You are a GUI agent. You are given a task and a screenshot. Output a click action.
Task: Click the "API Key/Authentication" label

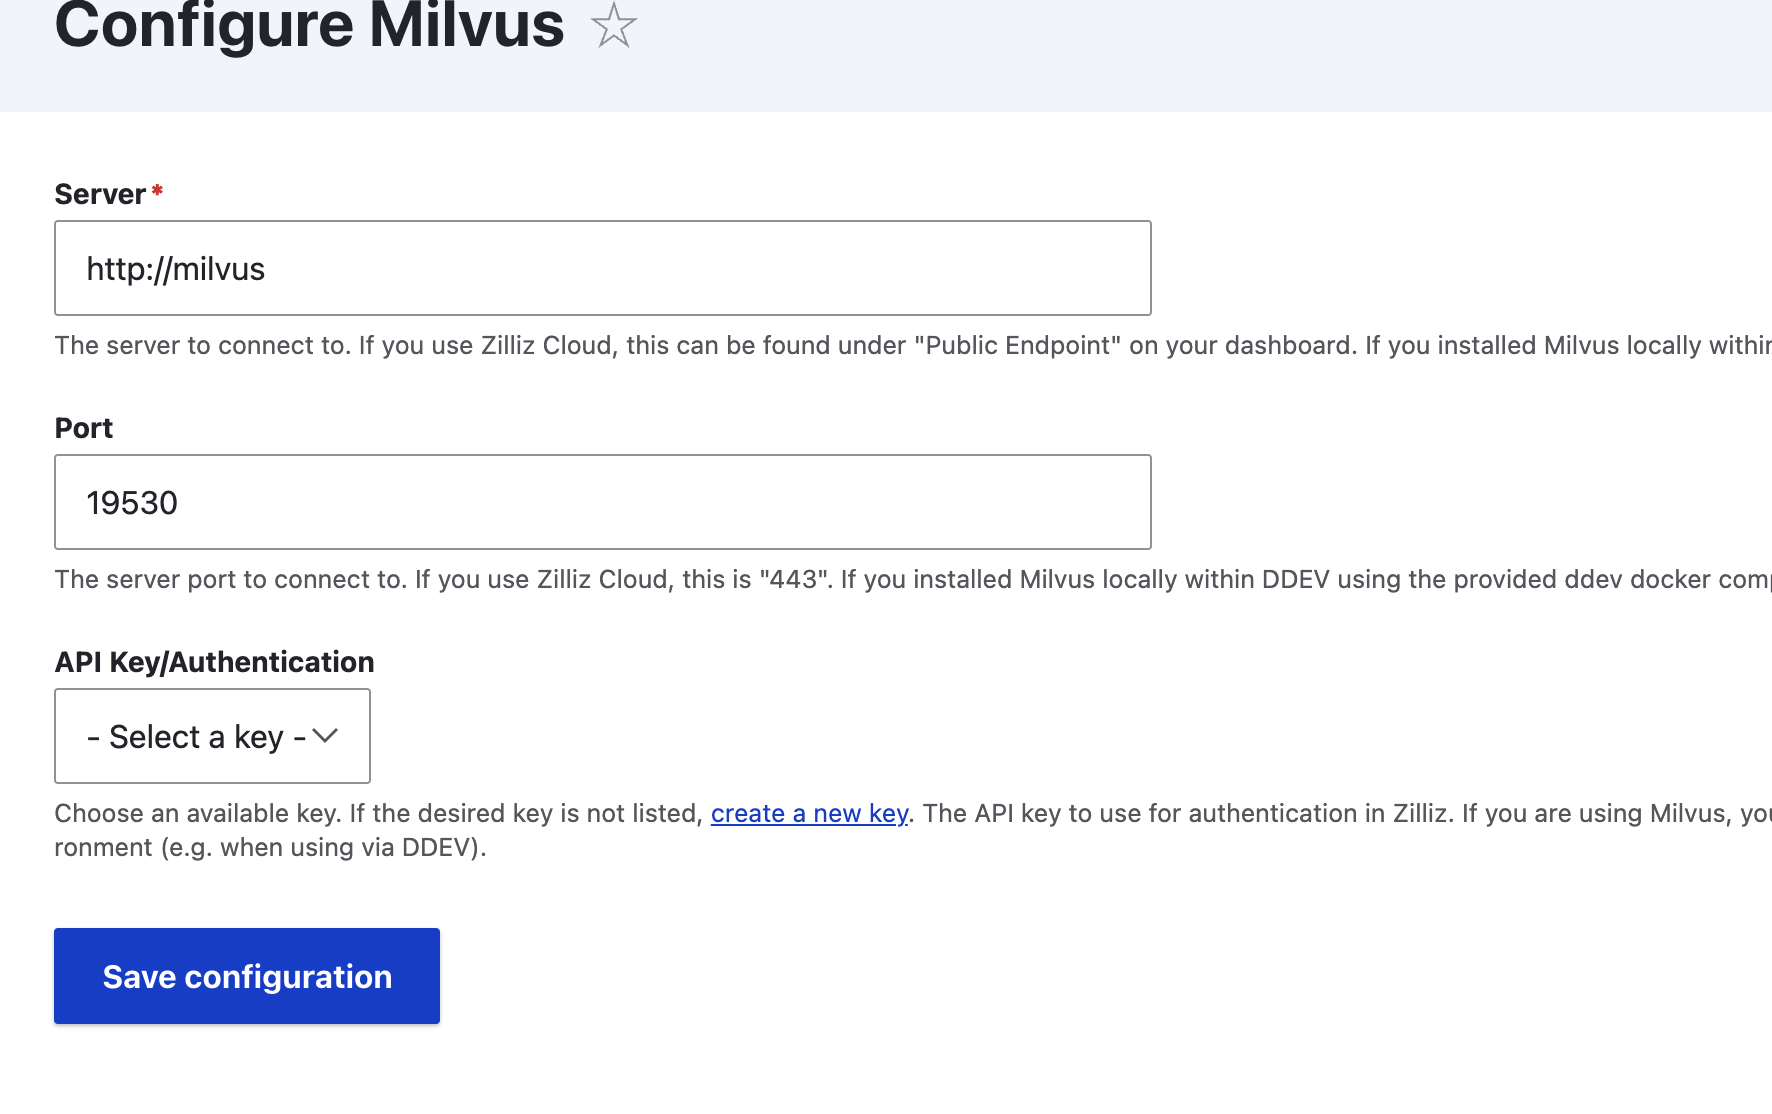pos(214,662)
